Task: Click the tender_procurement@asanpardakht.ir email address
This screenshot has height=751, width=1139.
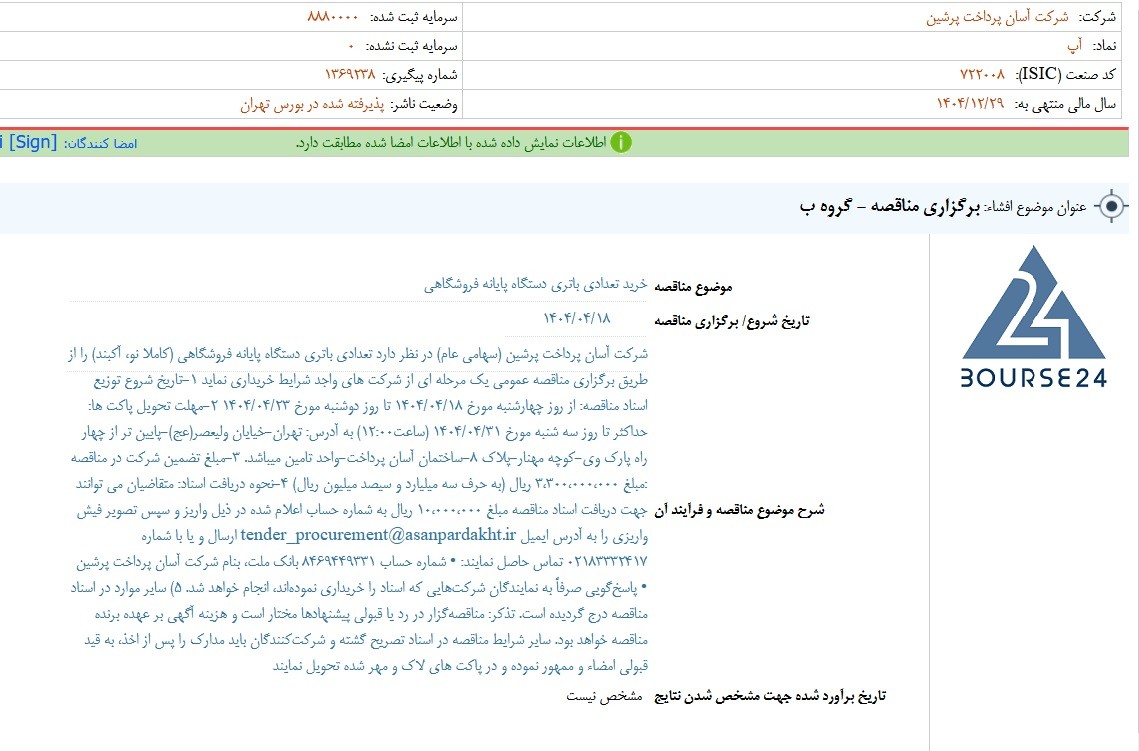Action: coord(378,535)
